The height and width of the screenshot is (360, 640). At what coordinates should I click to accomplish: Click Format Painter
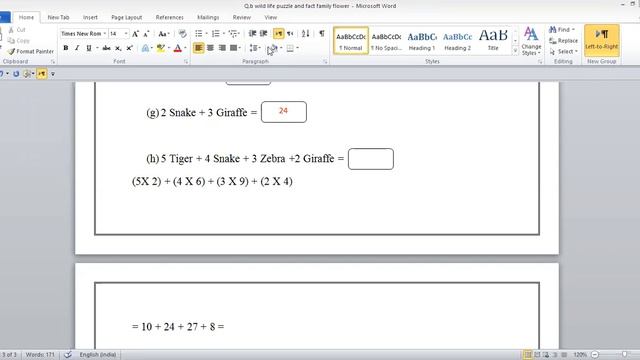click(31, 51)
